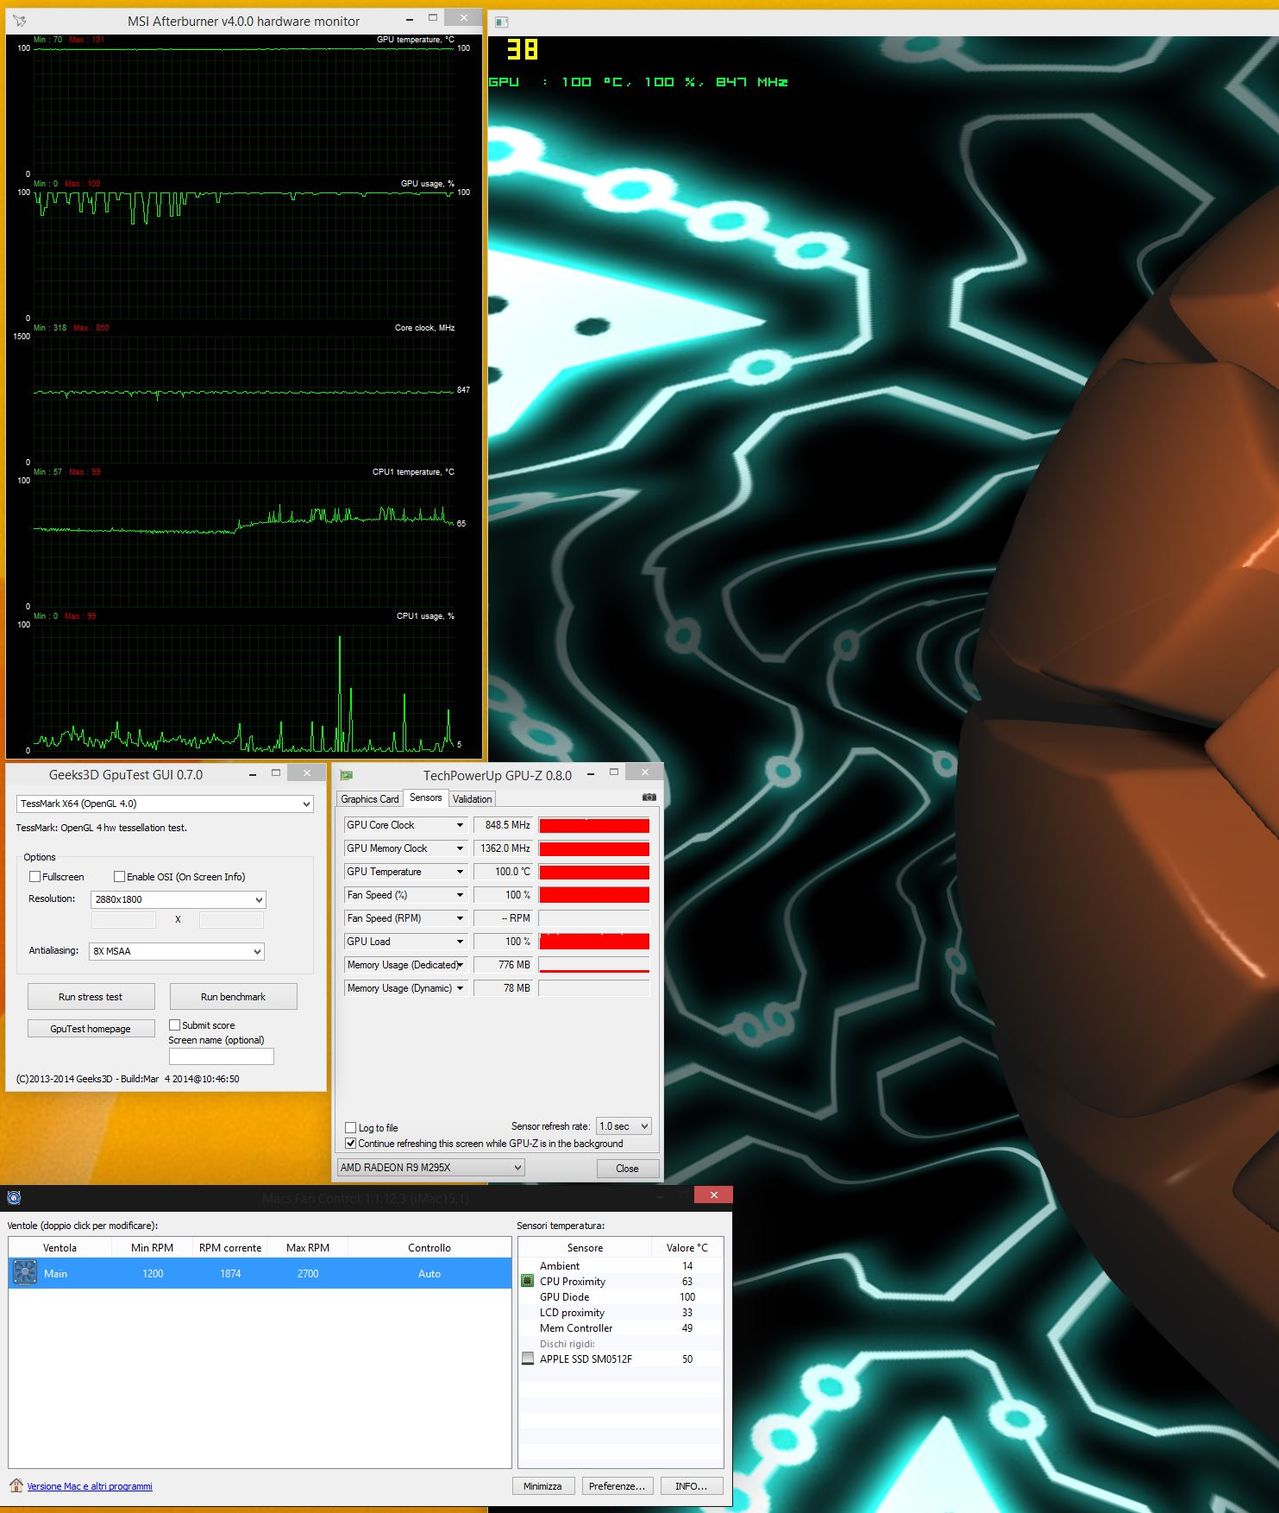Image resolution: width=1279 pixels, height=1513 pixels.
Task: Click the 848.5 MHz GPU Core Clock value
Action: [x=503, y=825]
